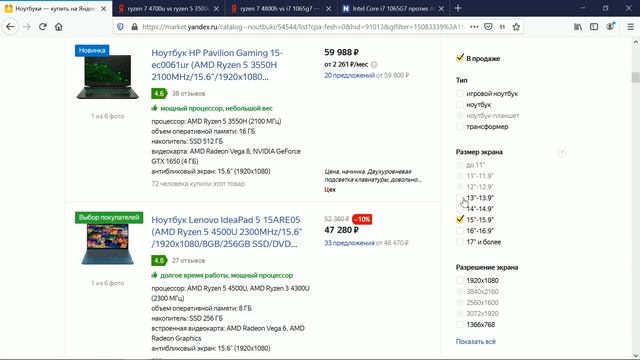This screenshot has width=640, height=360.
Task: Click 'долгое время работы, мощный процессор' text
Action: point(227,275)
